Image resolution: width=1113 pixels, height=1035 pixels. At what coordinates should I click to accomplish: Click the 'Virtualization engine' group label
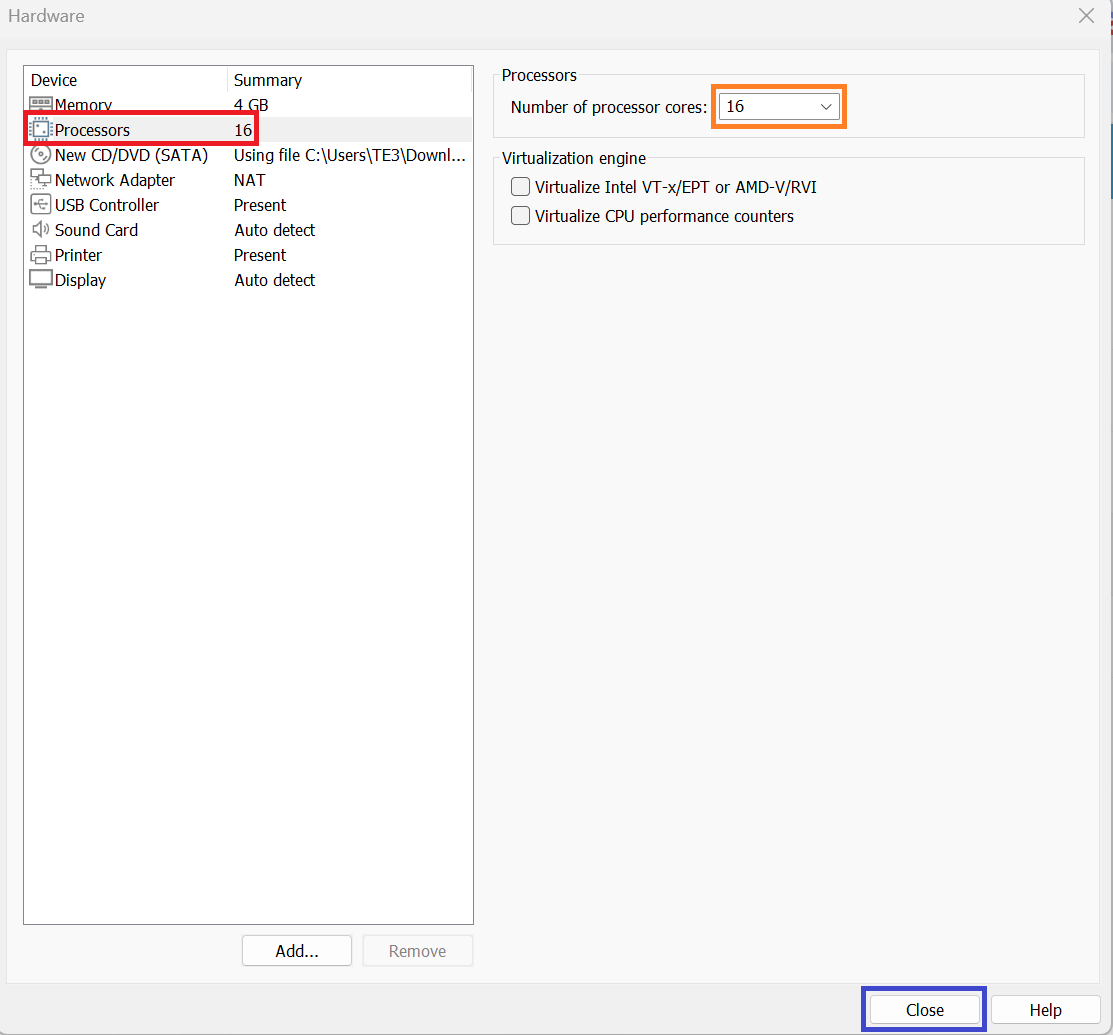click(574, 158)
